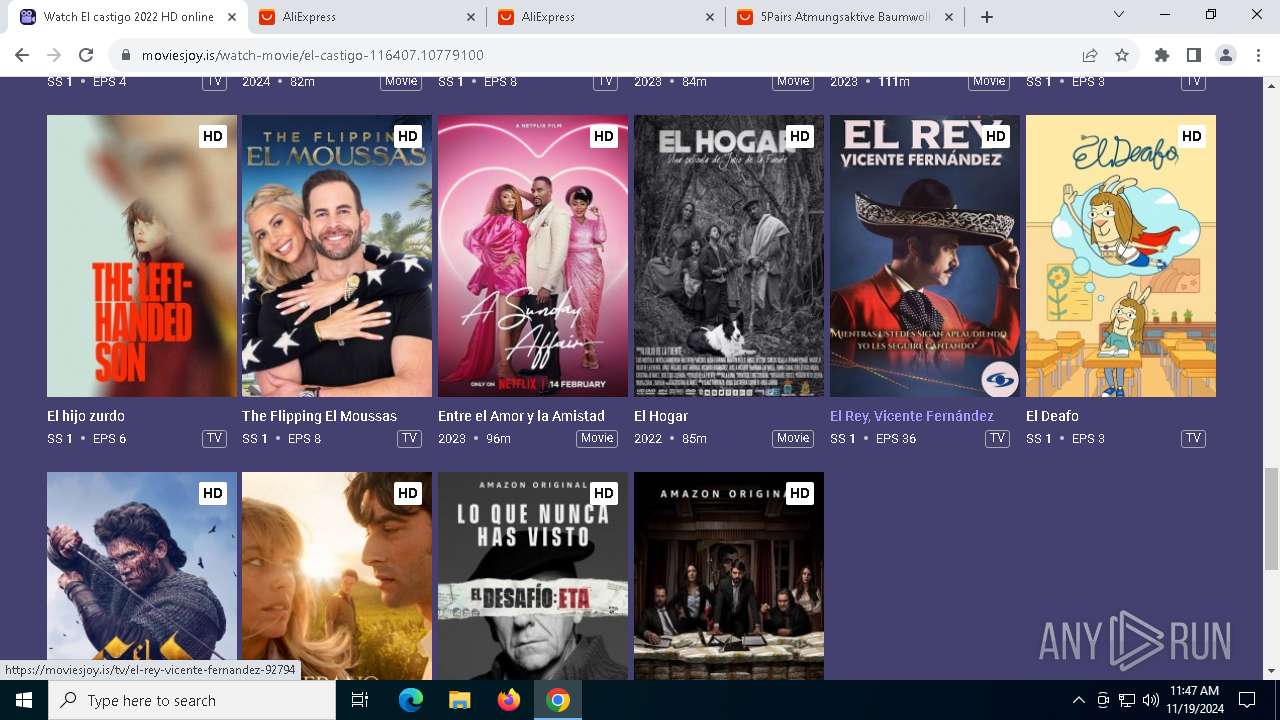Open File Explorer from taskbar

(459, 700)
